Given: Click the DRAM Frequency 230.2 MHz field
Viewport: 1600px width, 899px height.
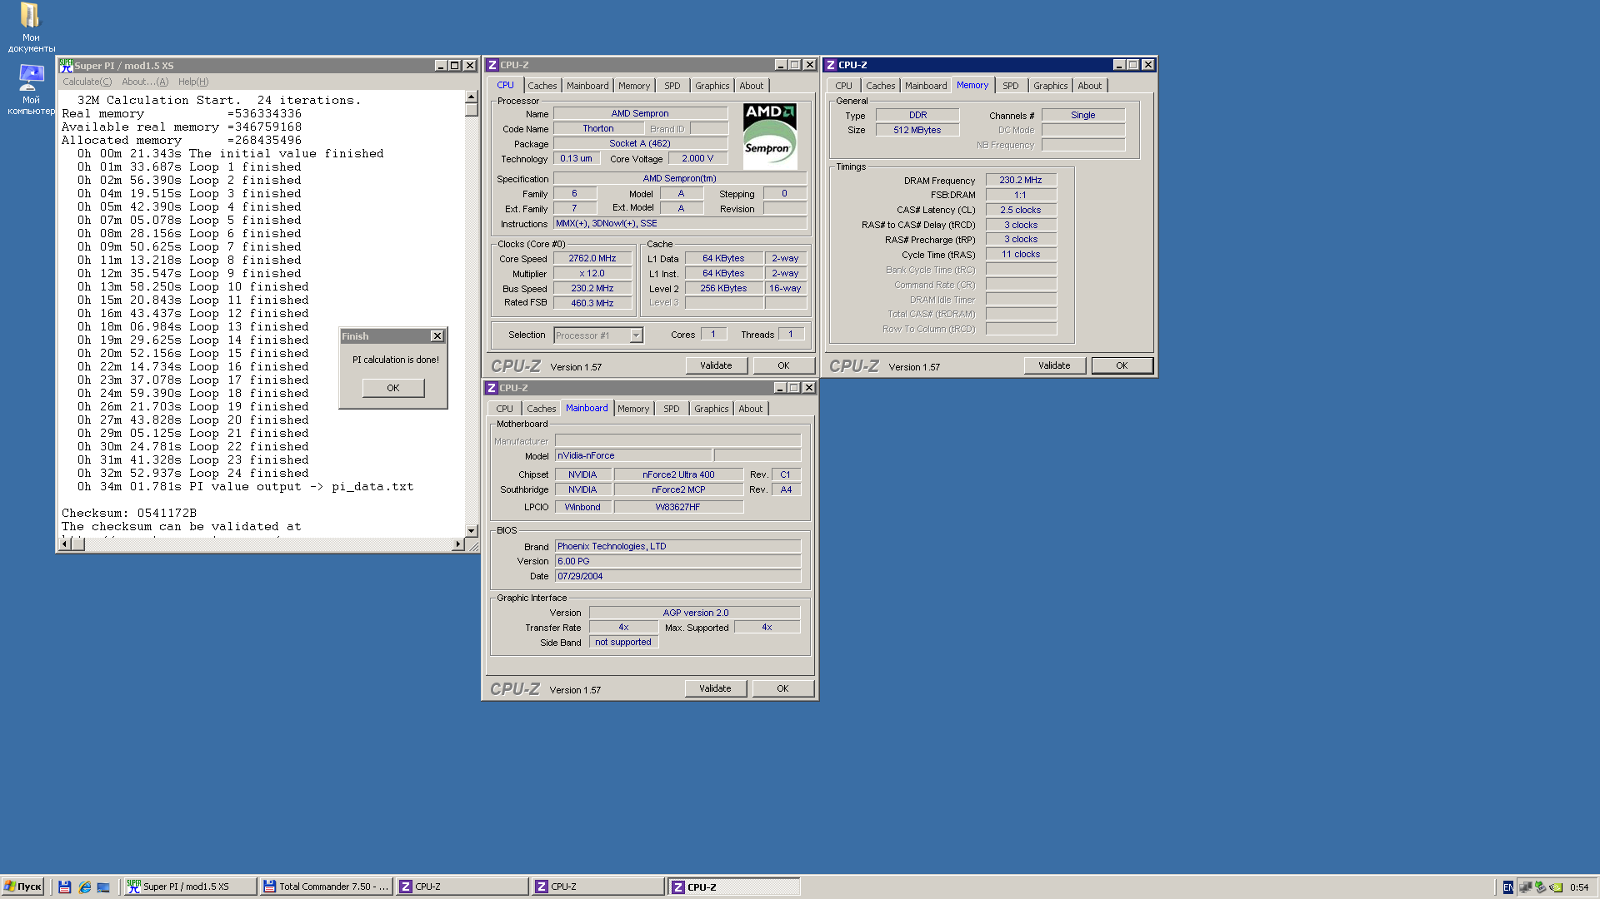Looking at the screenshot, I should click(x=1021, y=181).
